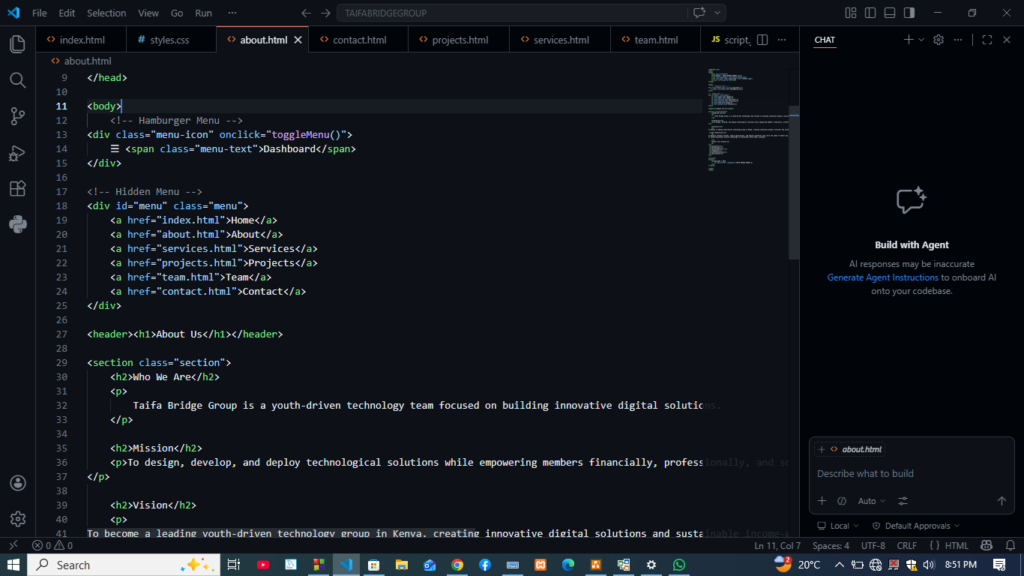The height and width of the screenshot is (576, 1024).
Task: Click the Windows taskbar Search box
Action: pos(123,565)
